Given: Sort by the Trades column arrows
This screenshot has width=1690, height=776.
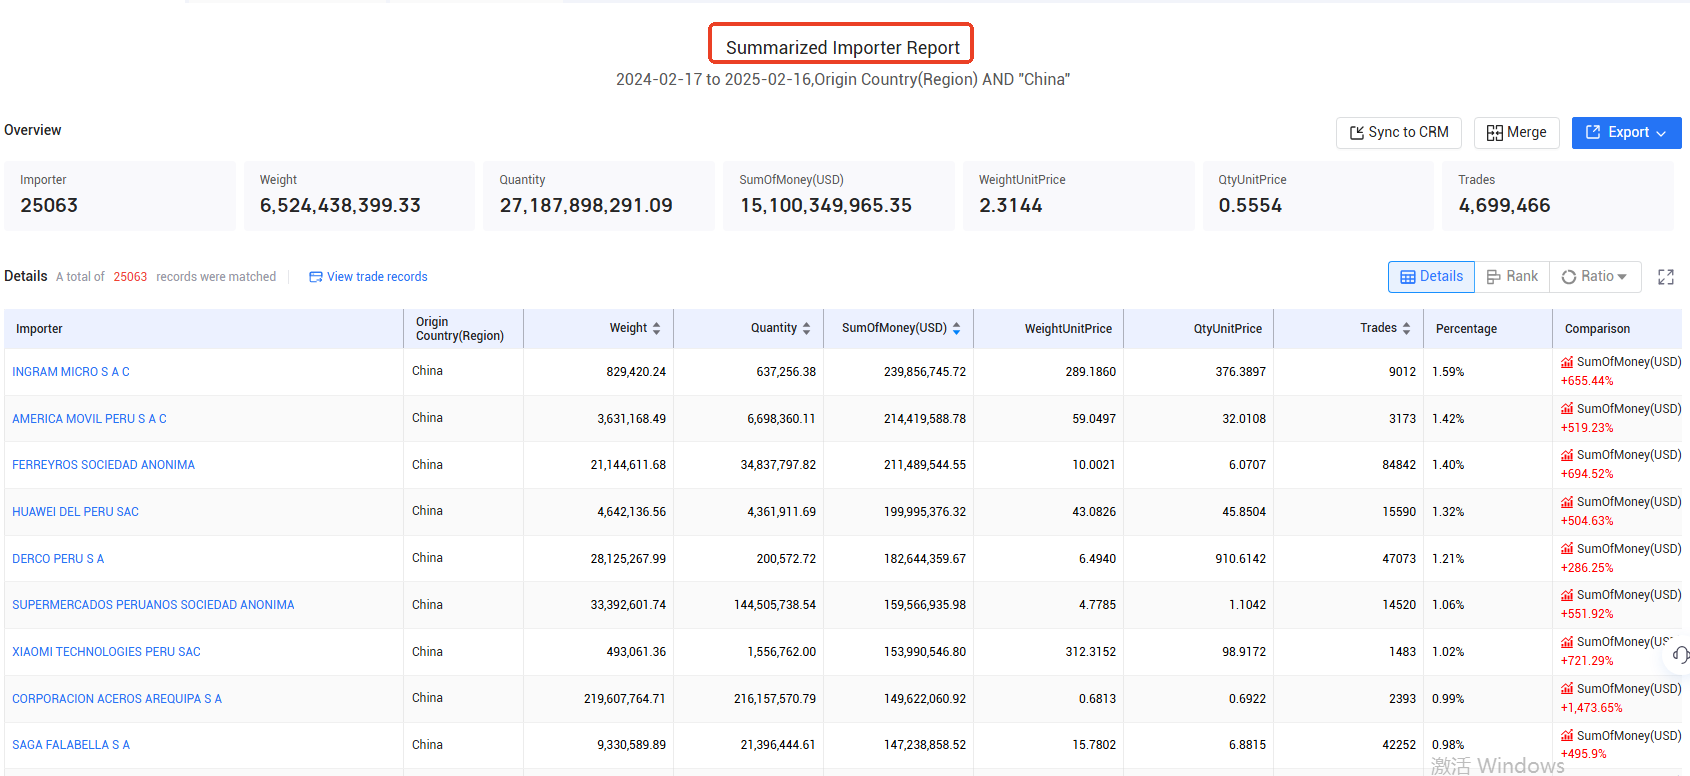Looking at the screenshot, I should (1407, 328).
